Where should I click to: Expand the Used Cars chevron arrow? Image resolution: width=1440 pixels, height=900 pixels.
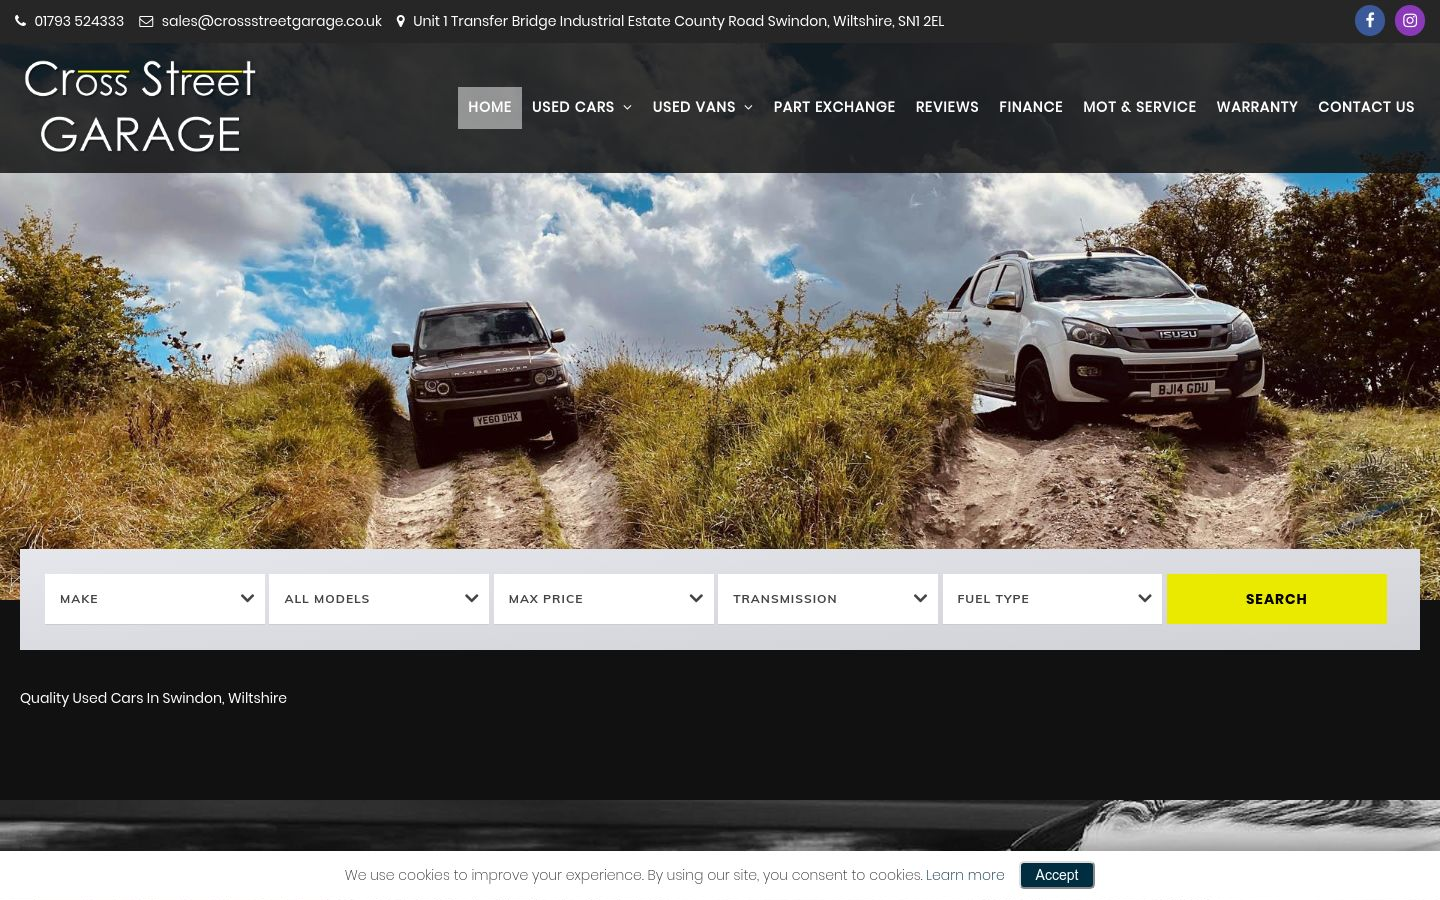point(628,108)
